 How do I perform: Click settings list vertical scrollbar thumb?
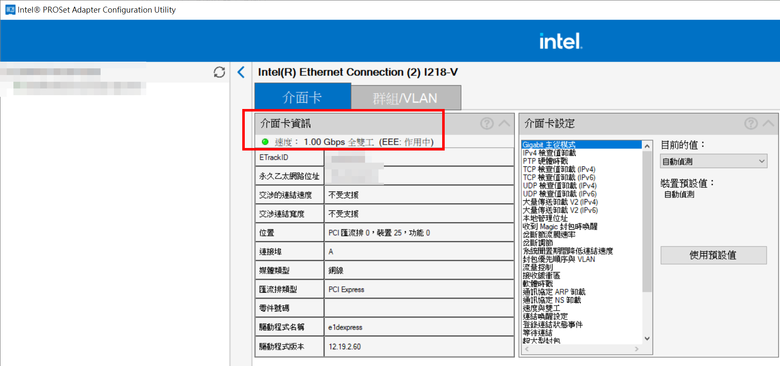tap(647, 221)
